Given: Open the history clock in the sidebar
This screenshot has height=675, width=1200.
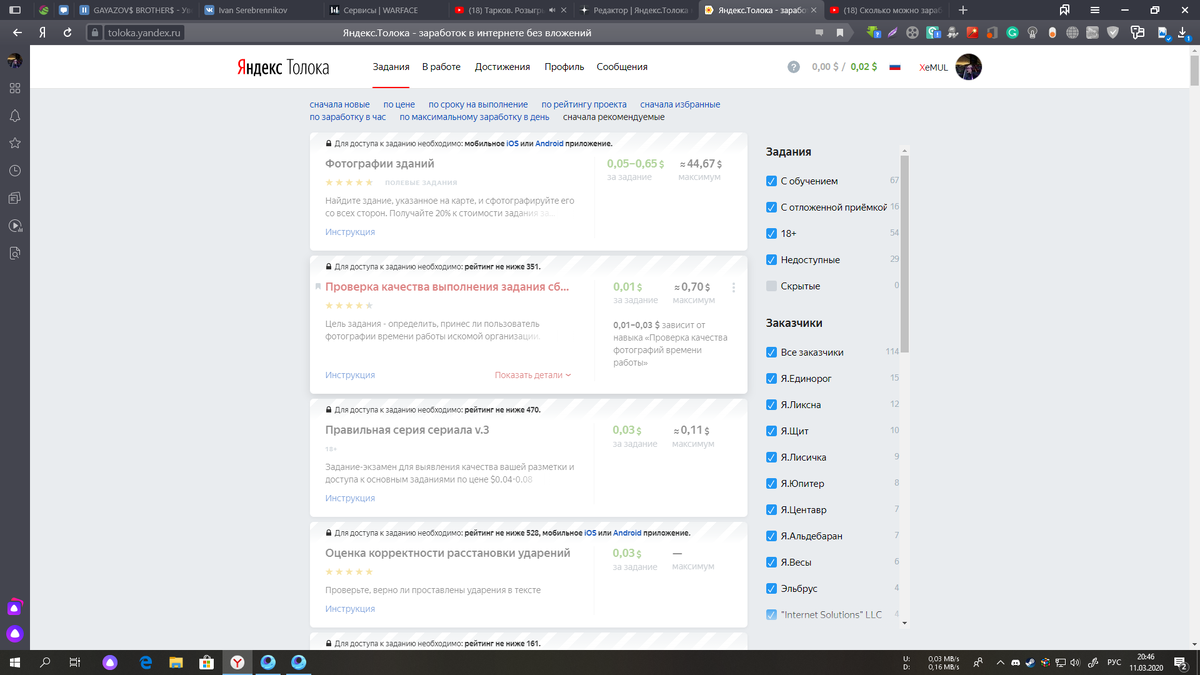Looking at the screenshot, I should 15,171.
